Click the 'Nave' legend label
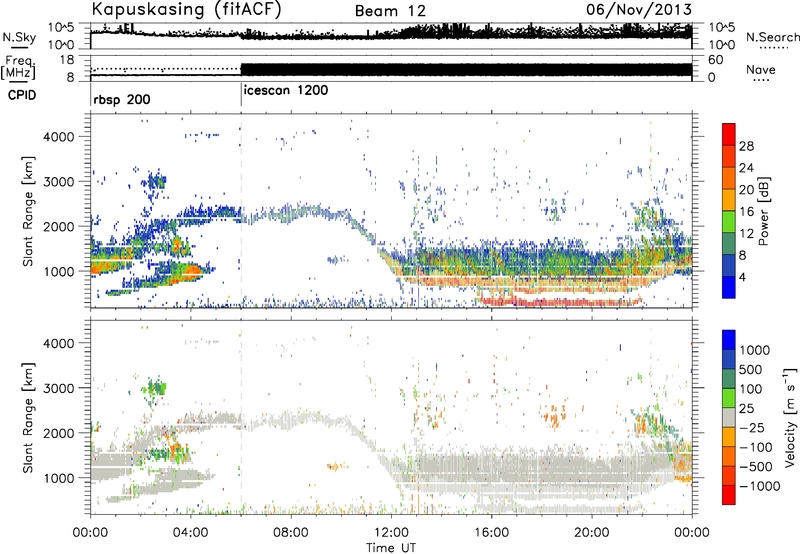Viewport: 800px width, 554px height. (x=761, y=69)
